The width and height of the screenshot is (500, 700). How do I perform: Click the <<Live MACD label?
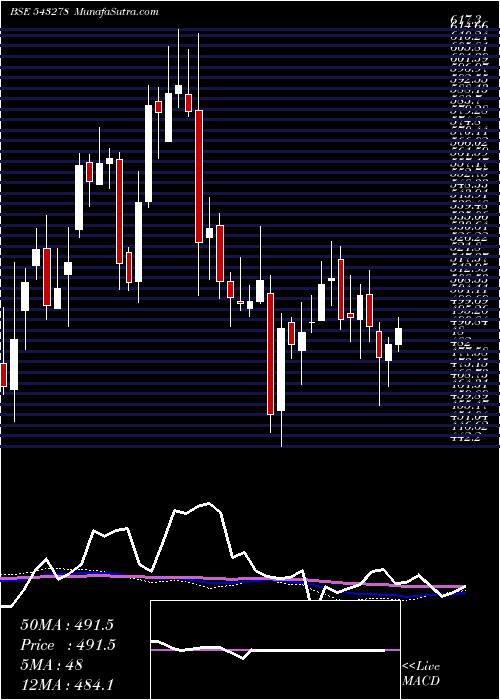(421, 674)
